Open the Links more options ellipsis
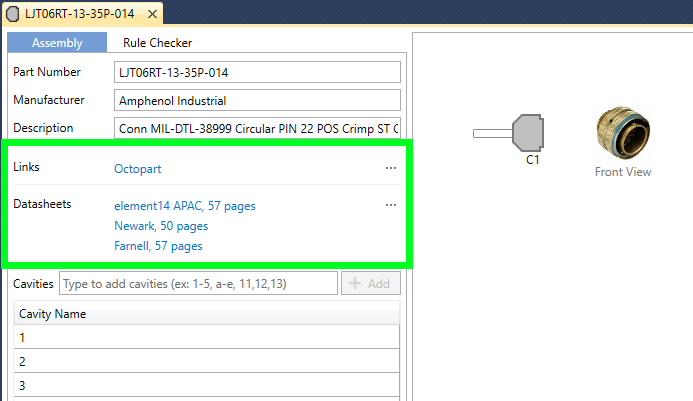 (391, 168)
